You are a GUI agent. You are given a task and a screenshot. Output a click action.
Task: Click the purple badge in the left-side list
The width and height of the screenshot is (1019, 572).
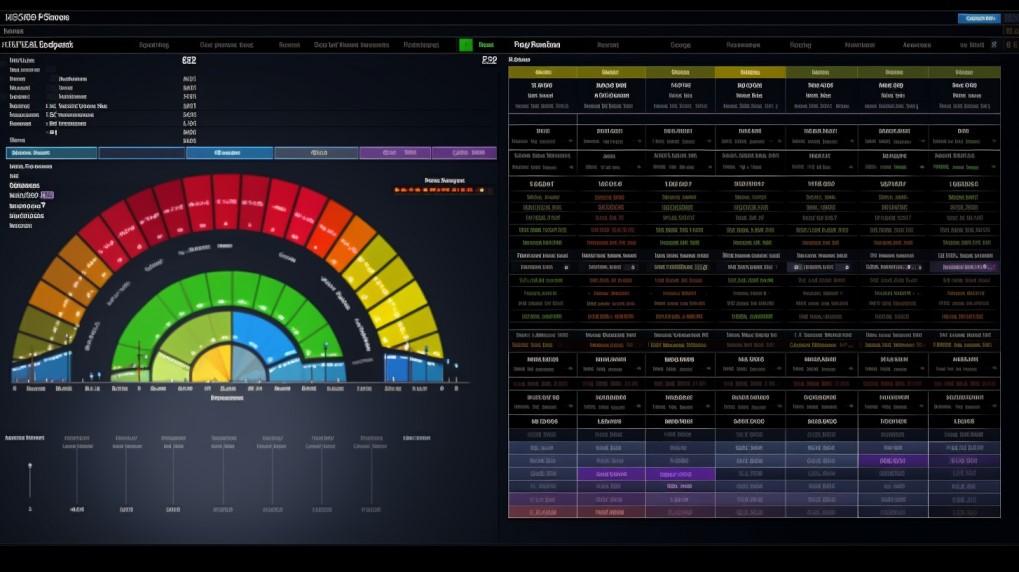point(47,195)
